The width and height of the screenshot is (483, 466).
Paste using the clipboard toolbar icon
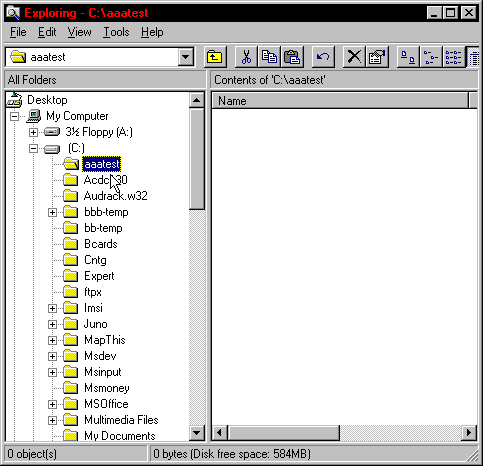point(292,57)
